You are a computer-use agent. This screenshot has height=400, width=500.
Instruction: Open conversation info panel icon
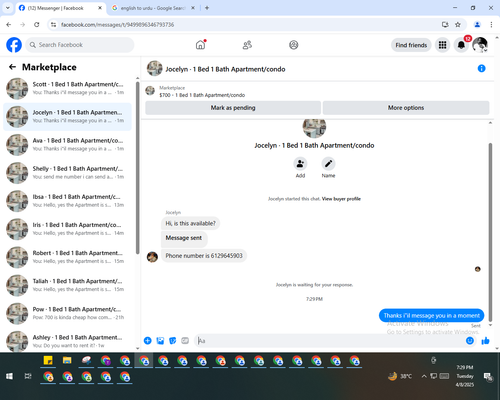pyautogui.click(x=481, y=68)
